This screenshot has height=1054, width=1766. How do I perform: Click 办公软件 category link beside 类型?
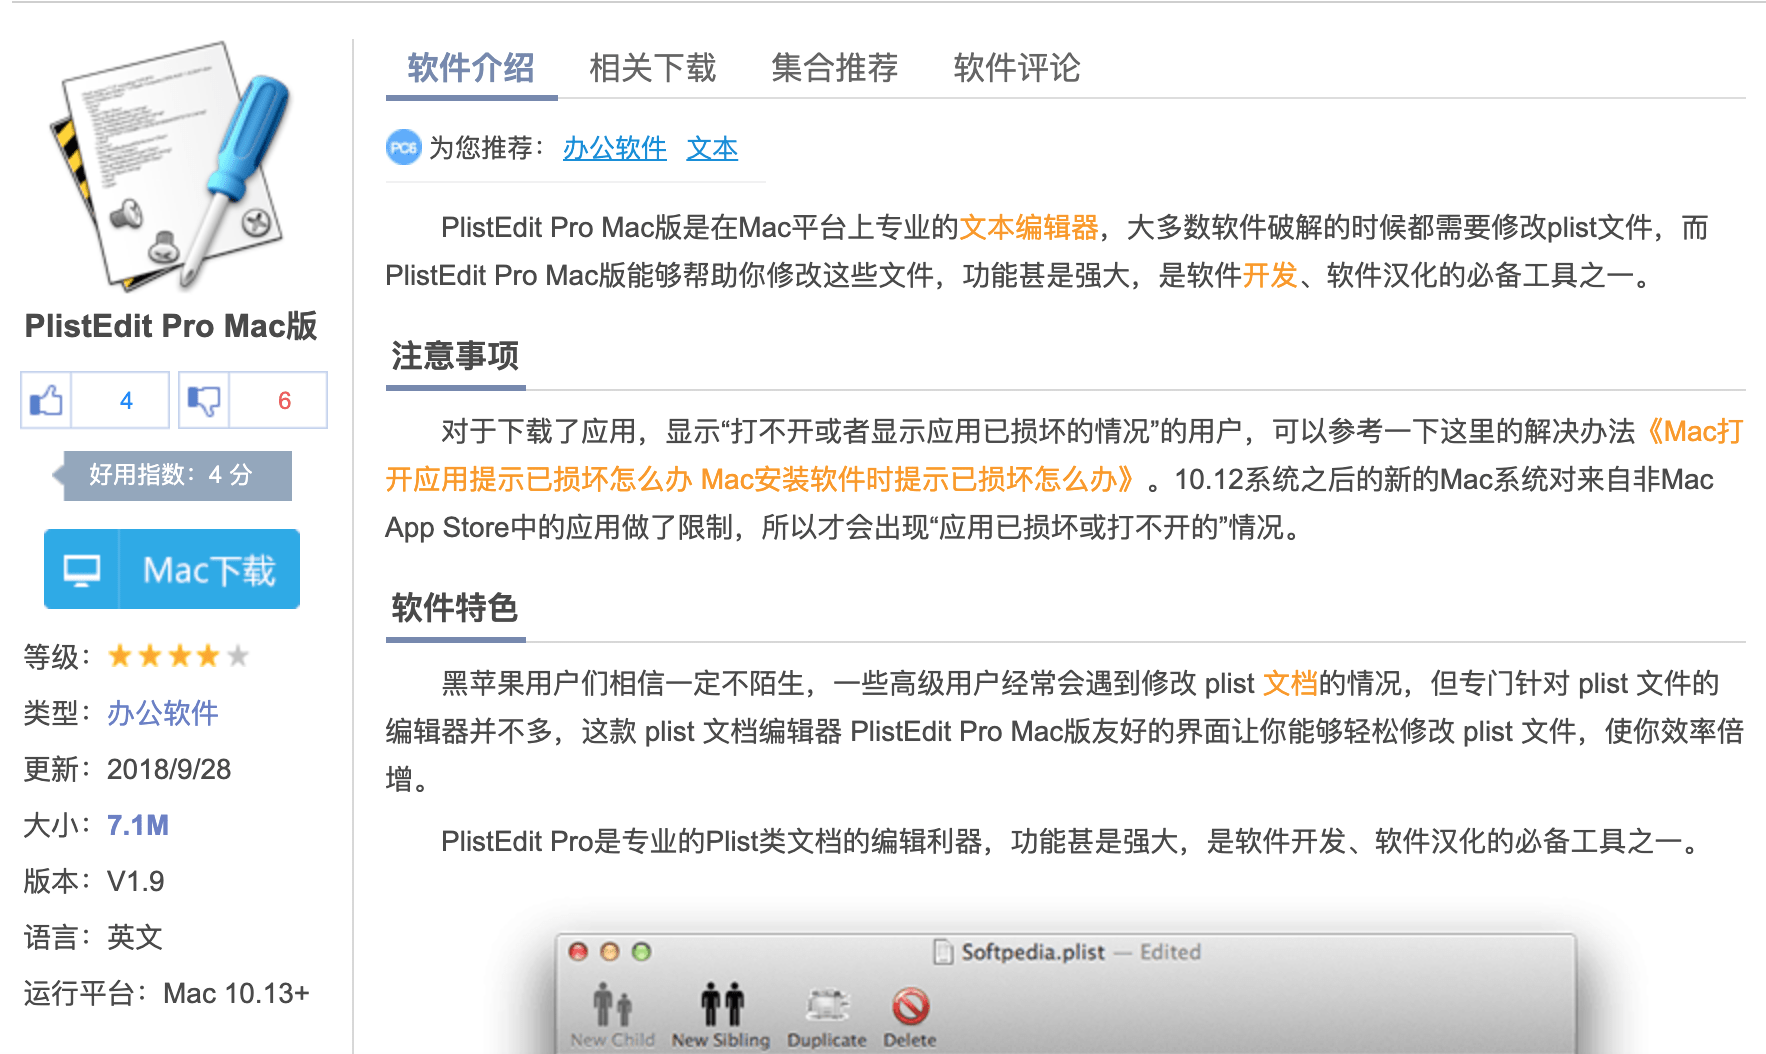[x=163, y=713]
